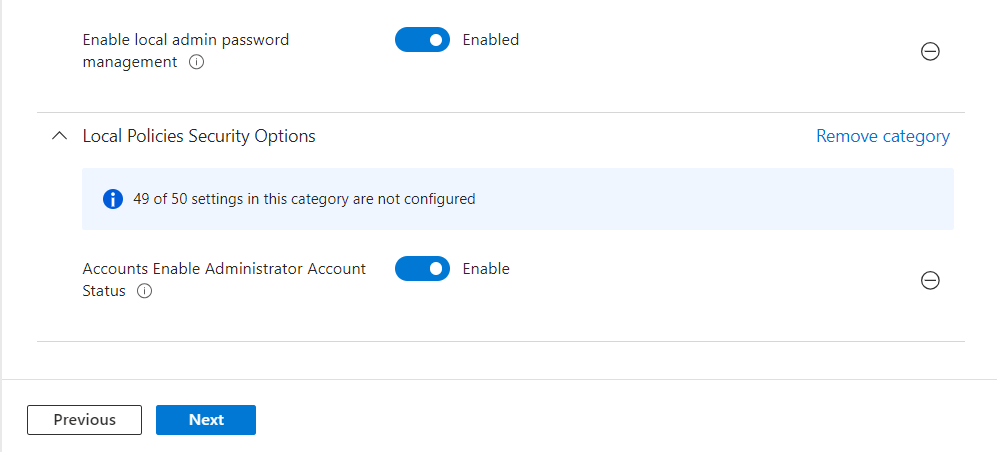Select the 'Enable local admin password management' label
Viewport: 997px width, 452px height.
(x=185, y=40)
